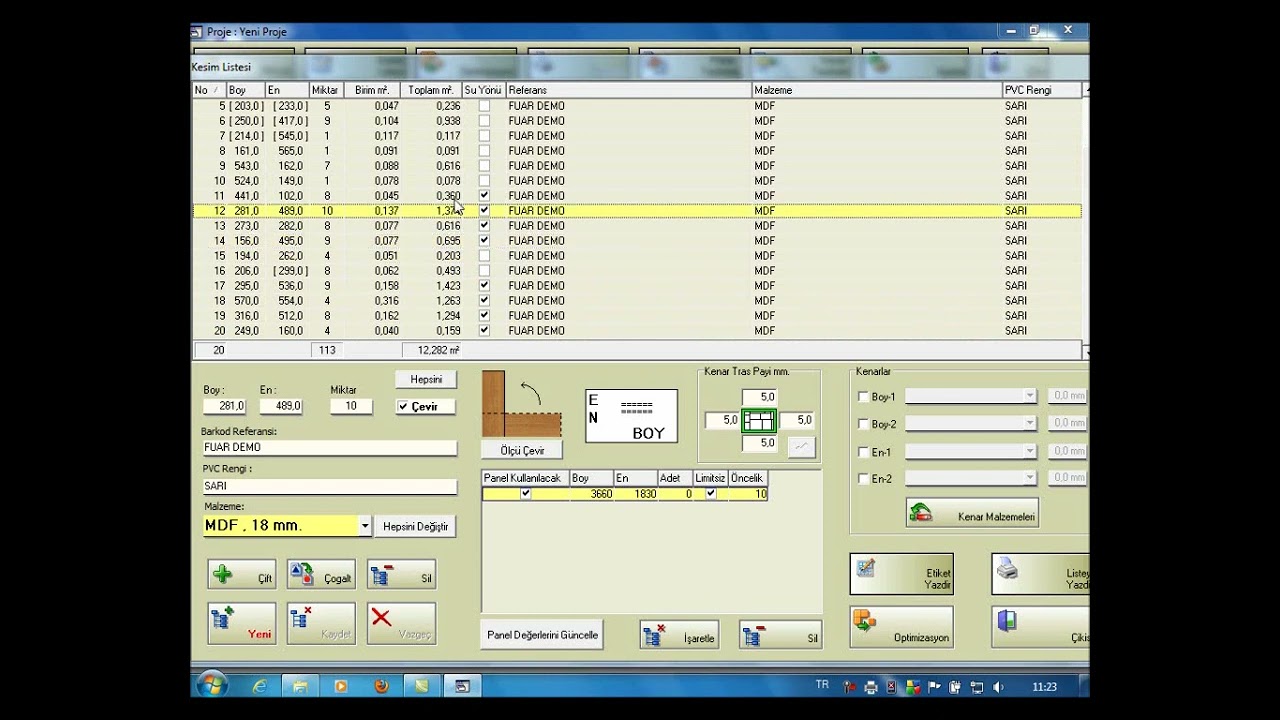Image resolution: width=1280 pixels, height=720 pixels.
Task: Add a new cut row with Yeni
Action: (242, 623)
